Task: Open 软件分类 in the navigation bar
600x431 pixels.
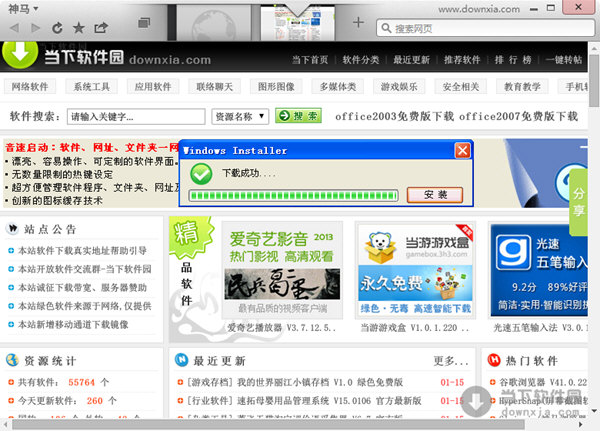Action: [360, 60]
